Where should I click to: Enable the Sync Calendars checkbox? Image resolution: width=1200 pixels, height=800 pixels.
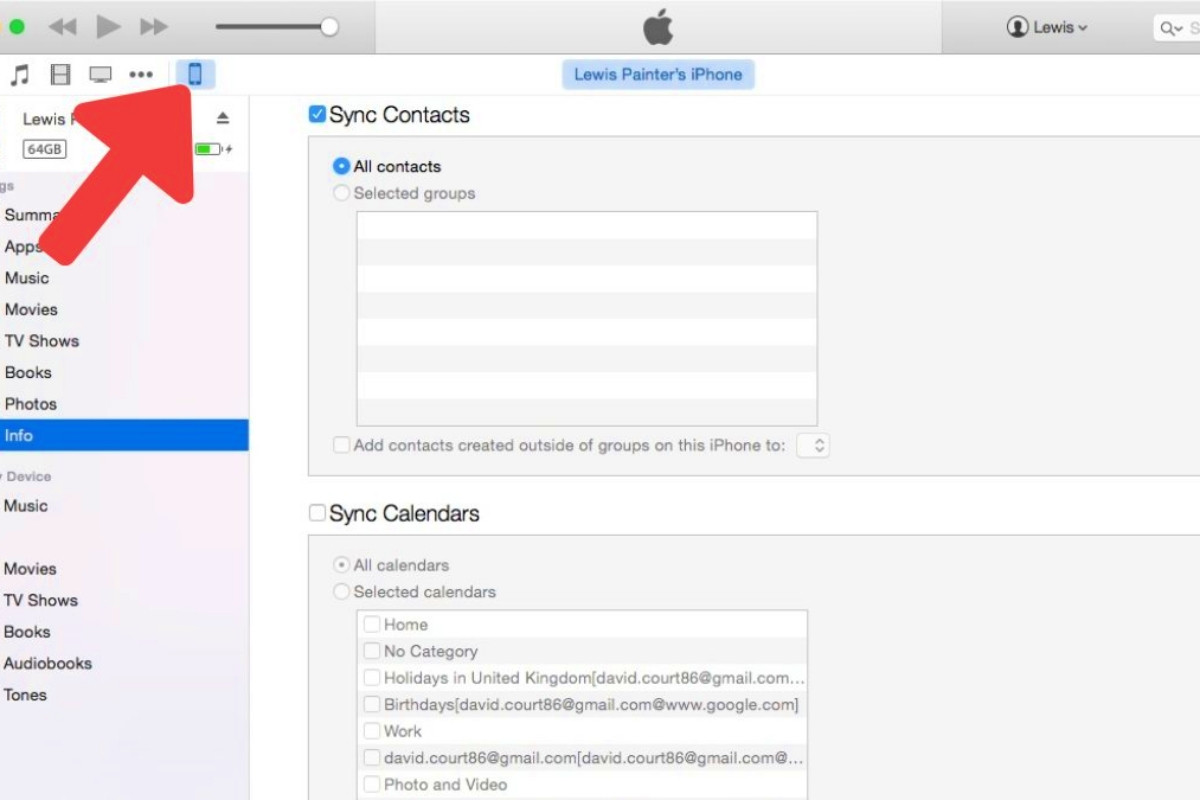(x=317, y=513)
